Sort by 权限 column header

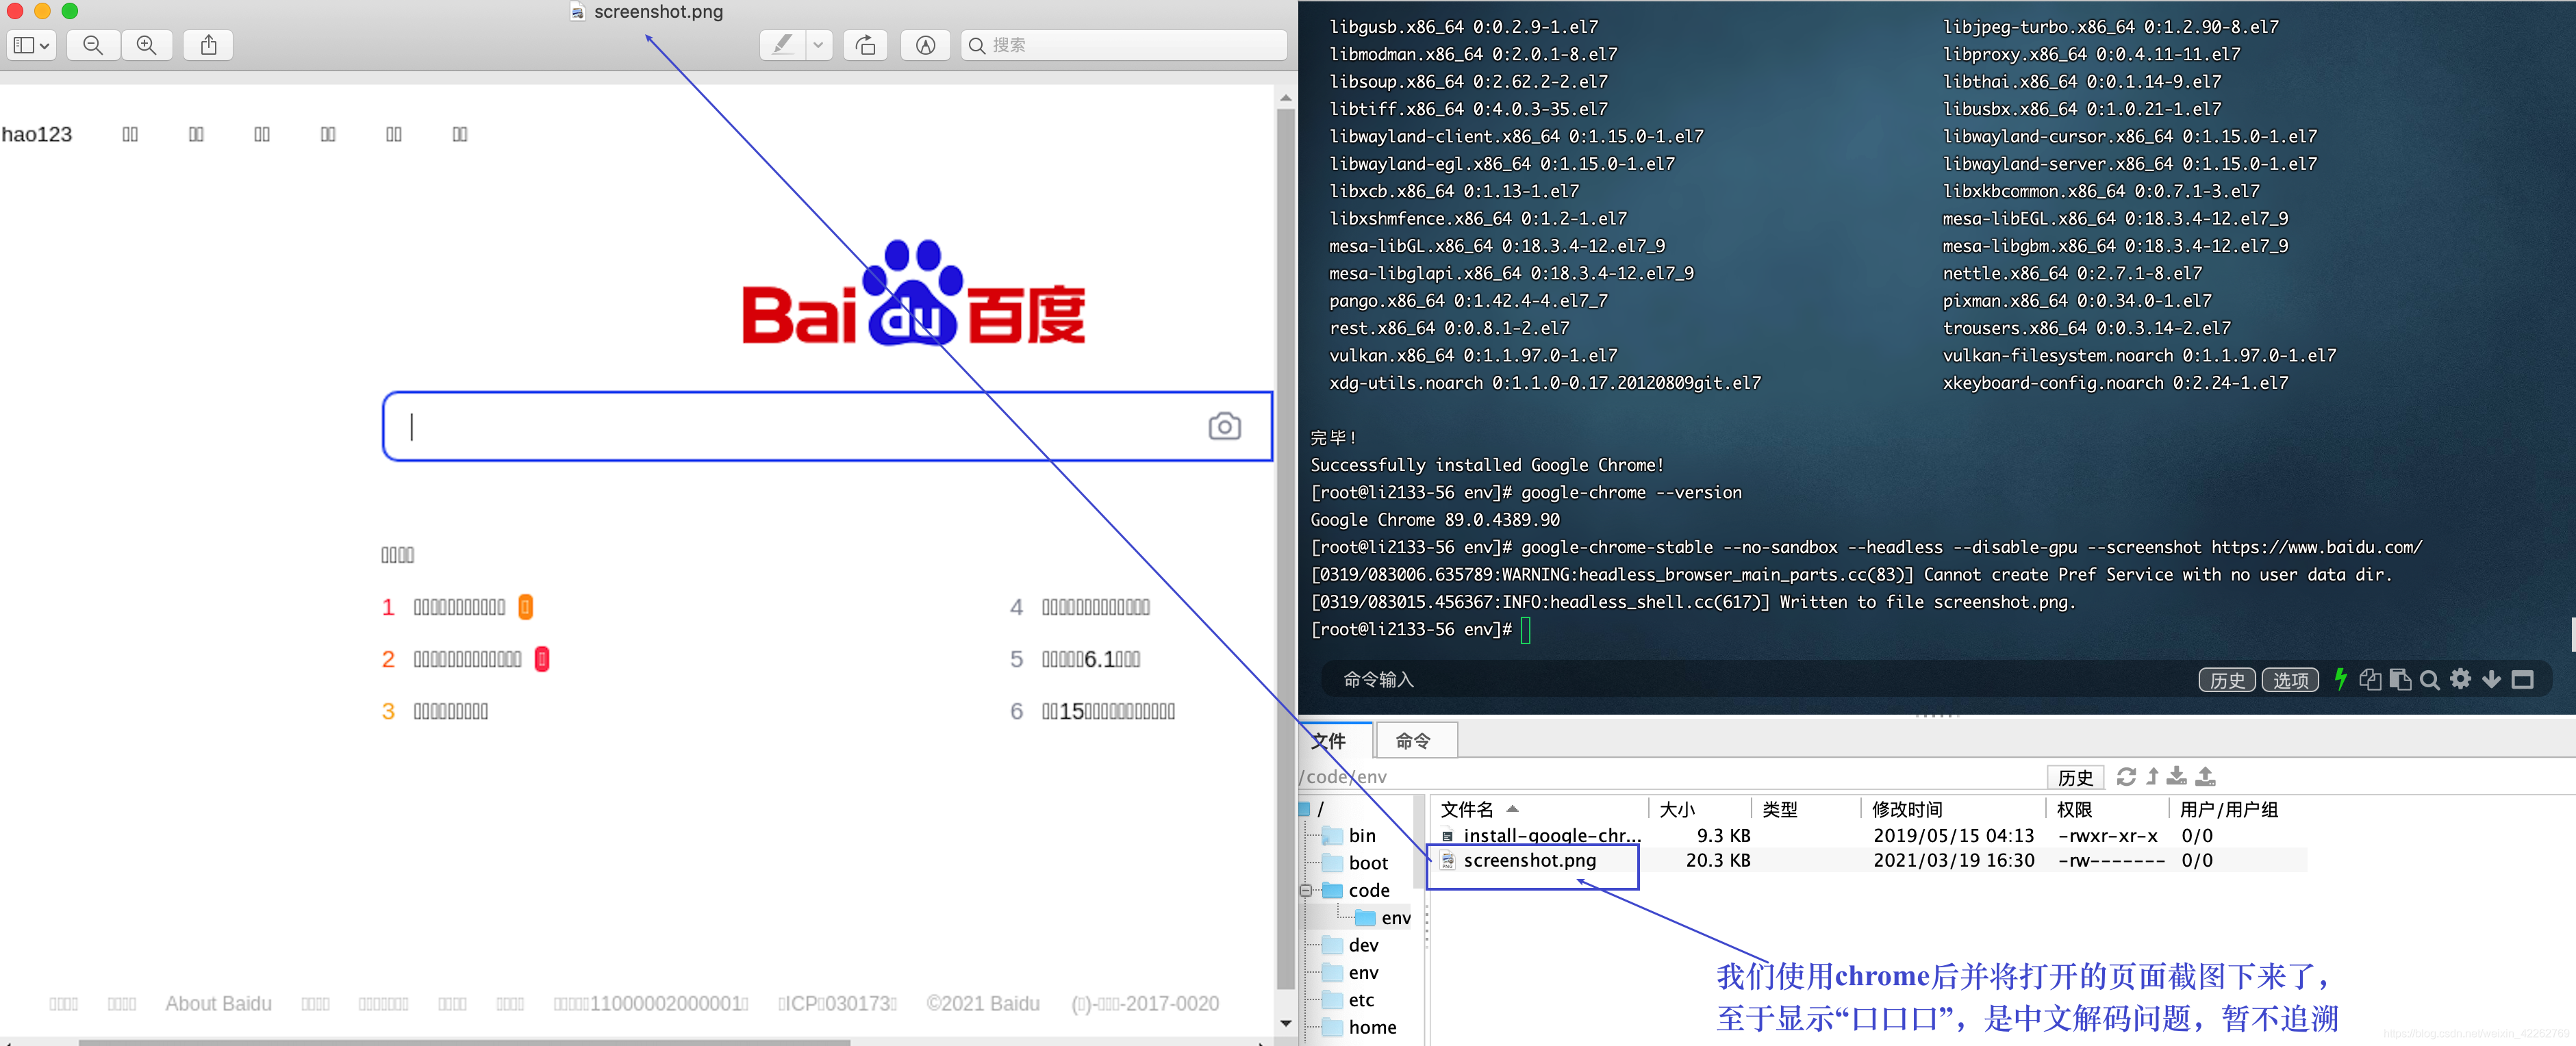tap(2075, 809)
